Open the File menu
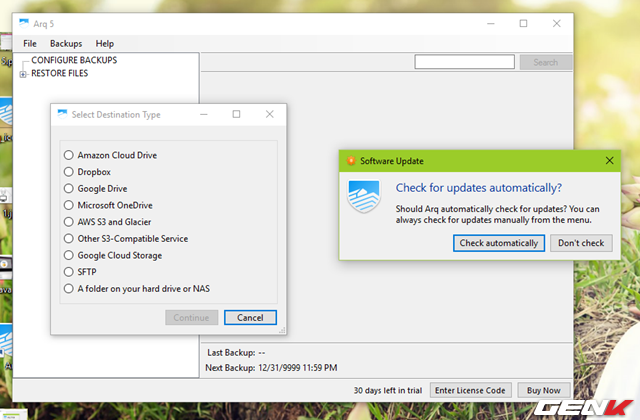 [30, 44]
